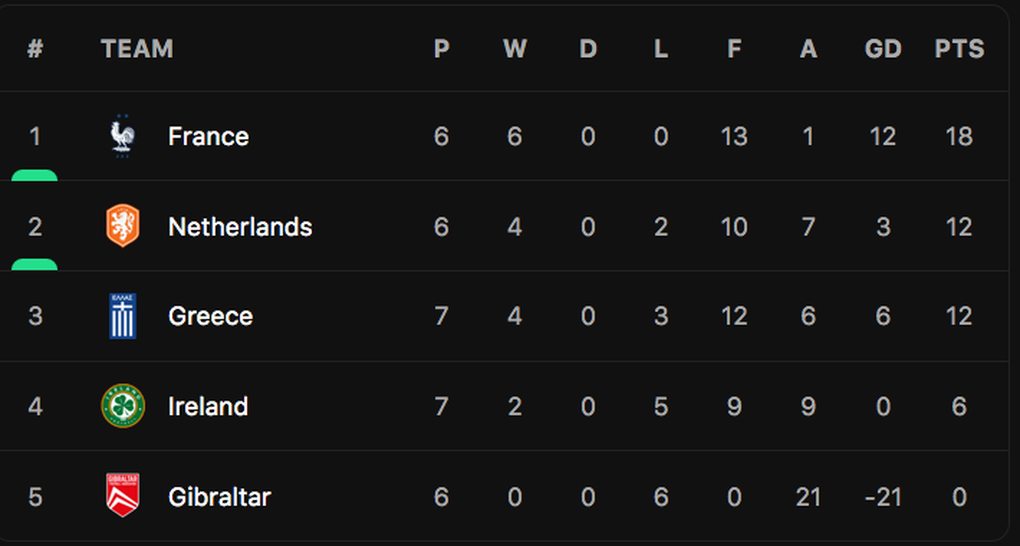The height and width of the screenshot is (546, 1020).
Task: Click the Netherlands orange lion crest
Action: [123, 226]
